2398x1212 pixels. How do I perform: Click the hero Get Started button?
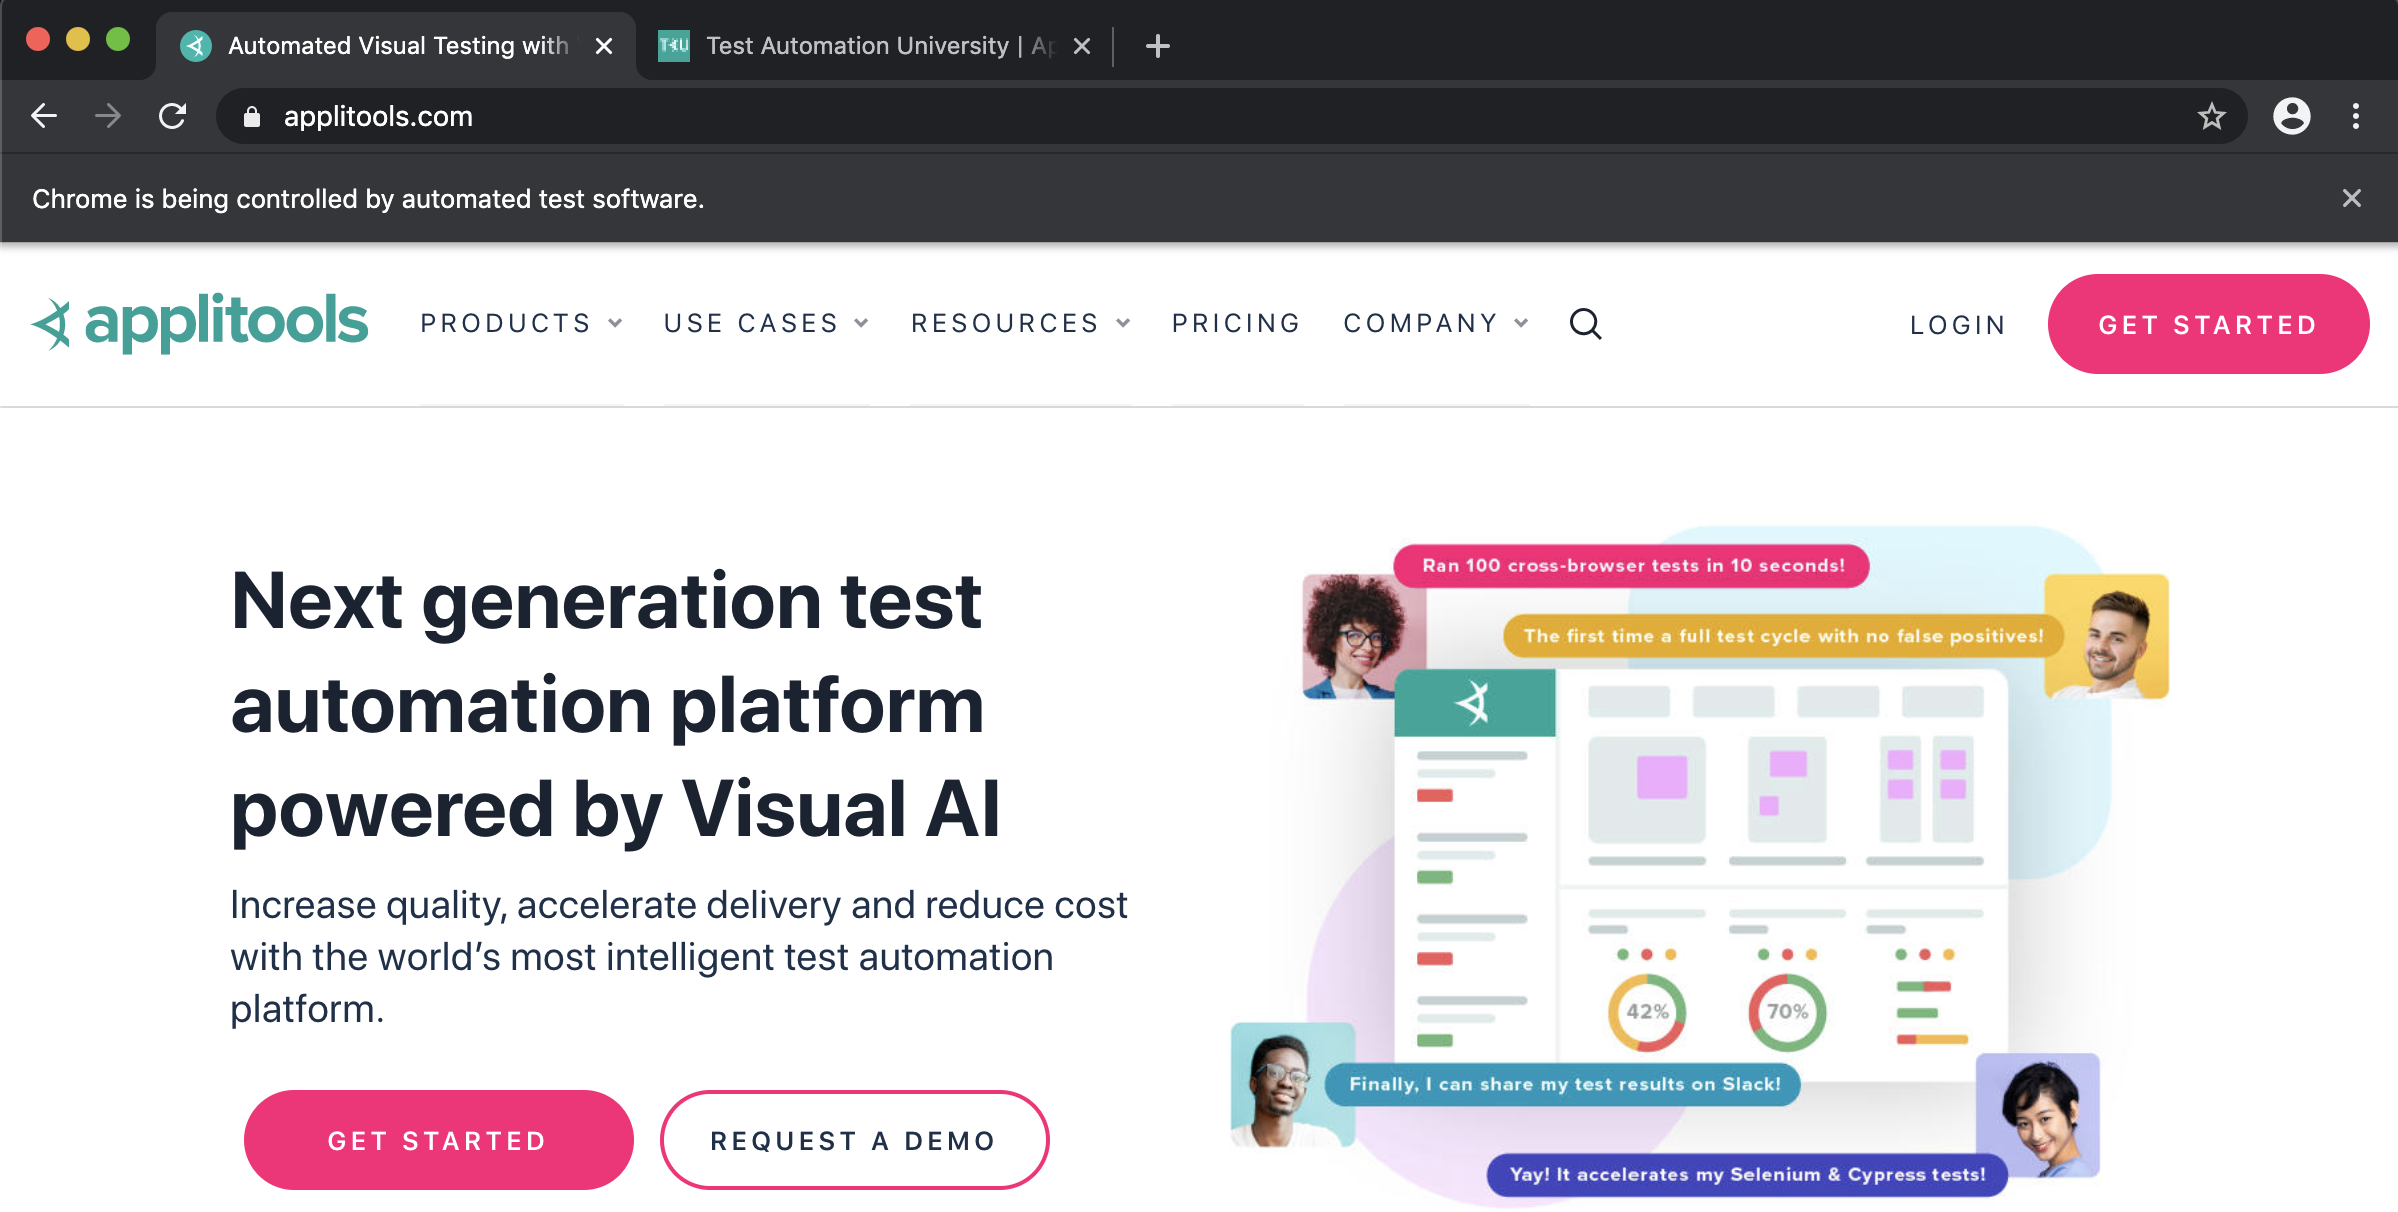pyautogui.click(x=438, y=1140)
